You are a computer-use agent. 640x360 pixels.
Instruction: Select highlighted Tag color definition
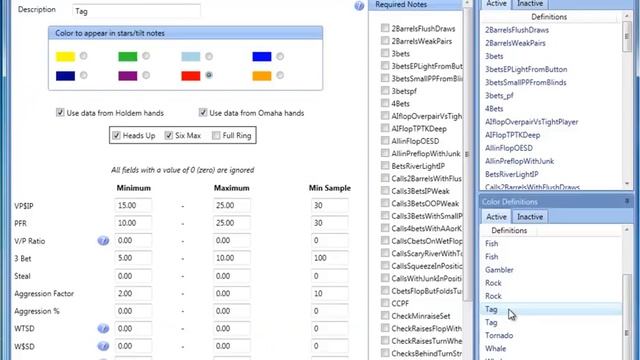(552, 309)
